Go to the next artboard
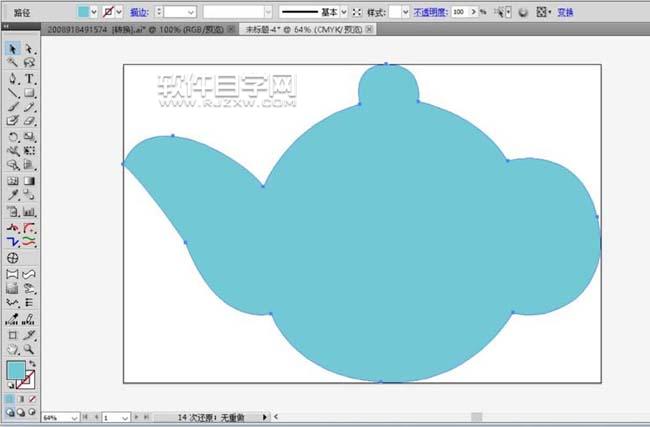This screenshot has width=650, height=427. (x=136, y=417)
